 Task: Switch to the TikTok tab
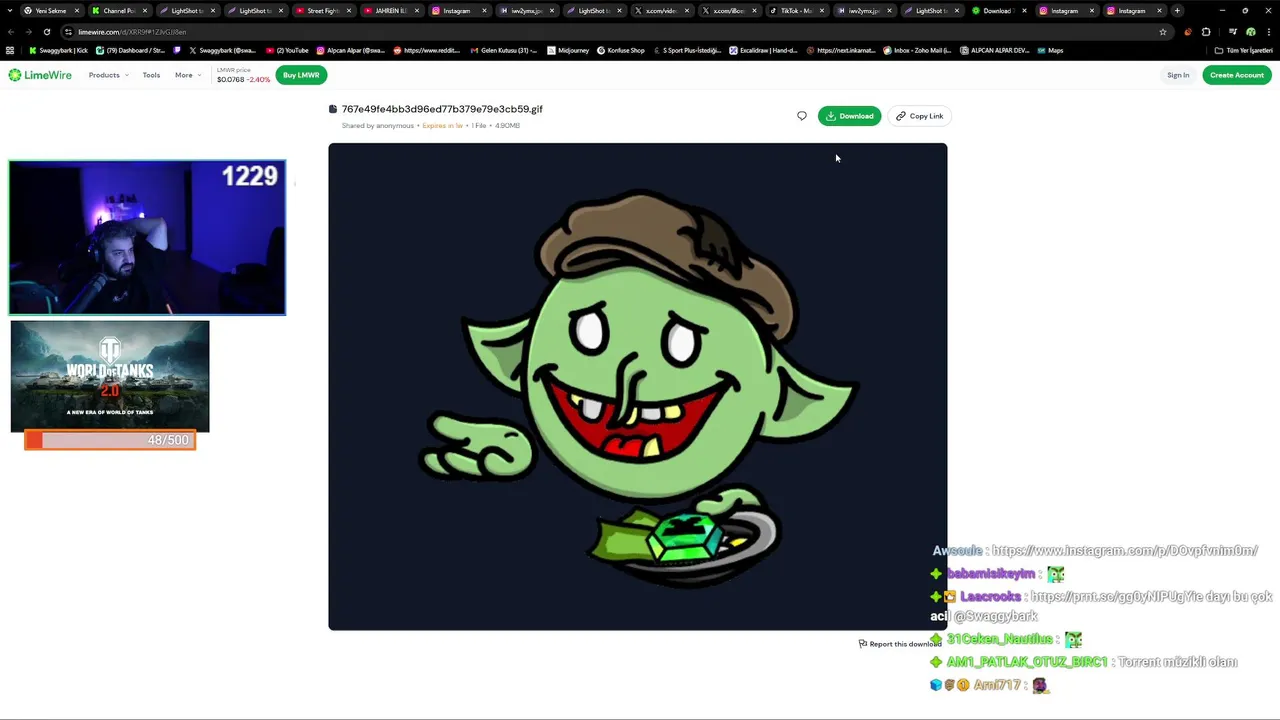pyautogui.click(x=797, y=11)
